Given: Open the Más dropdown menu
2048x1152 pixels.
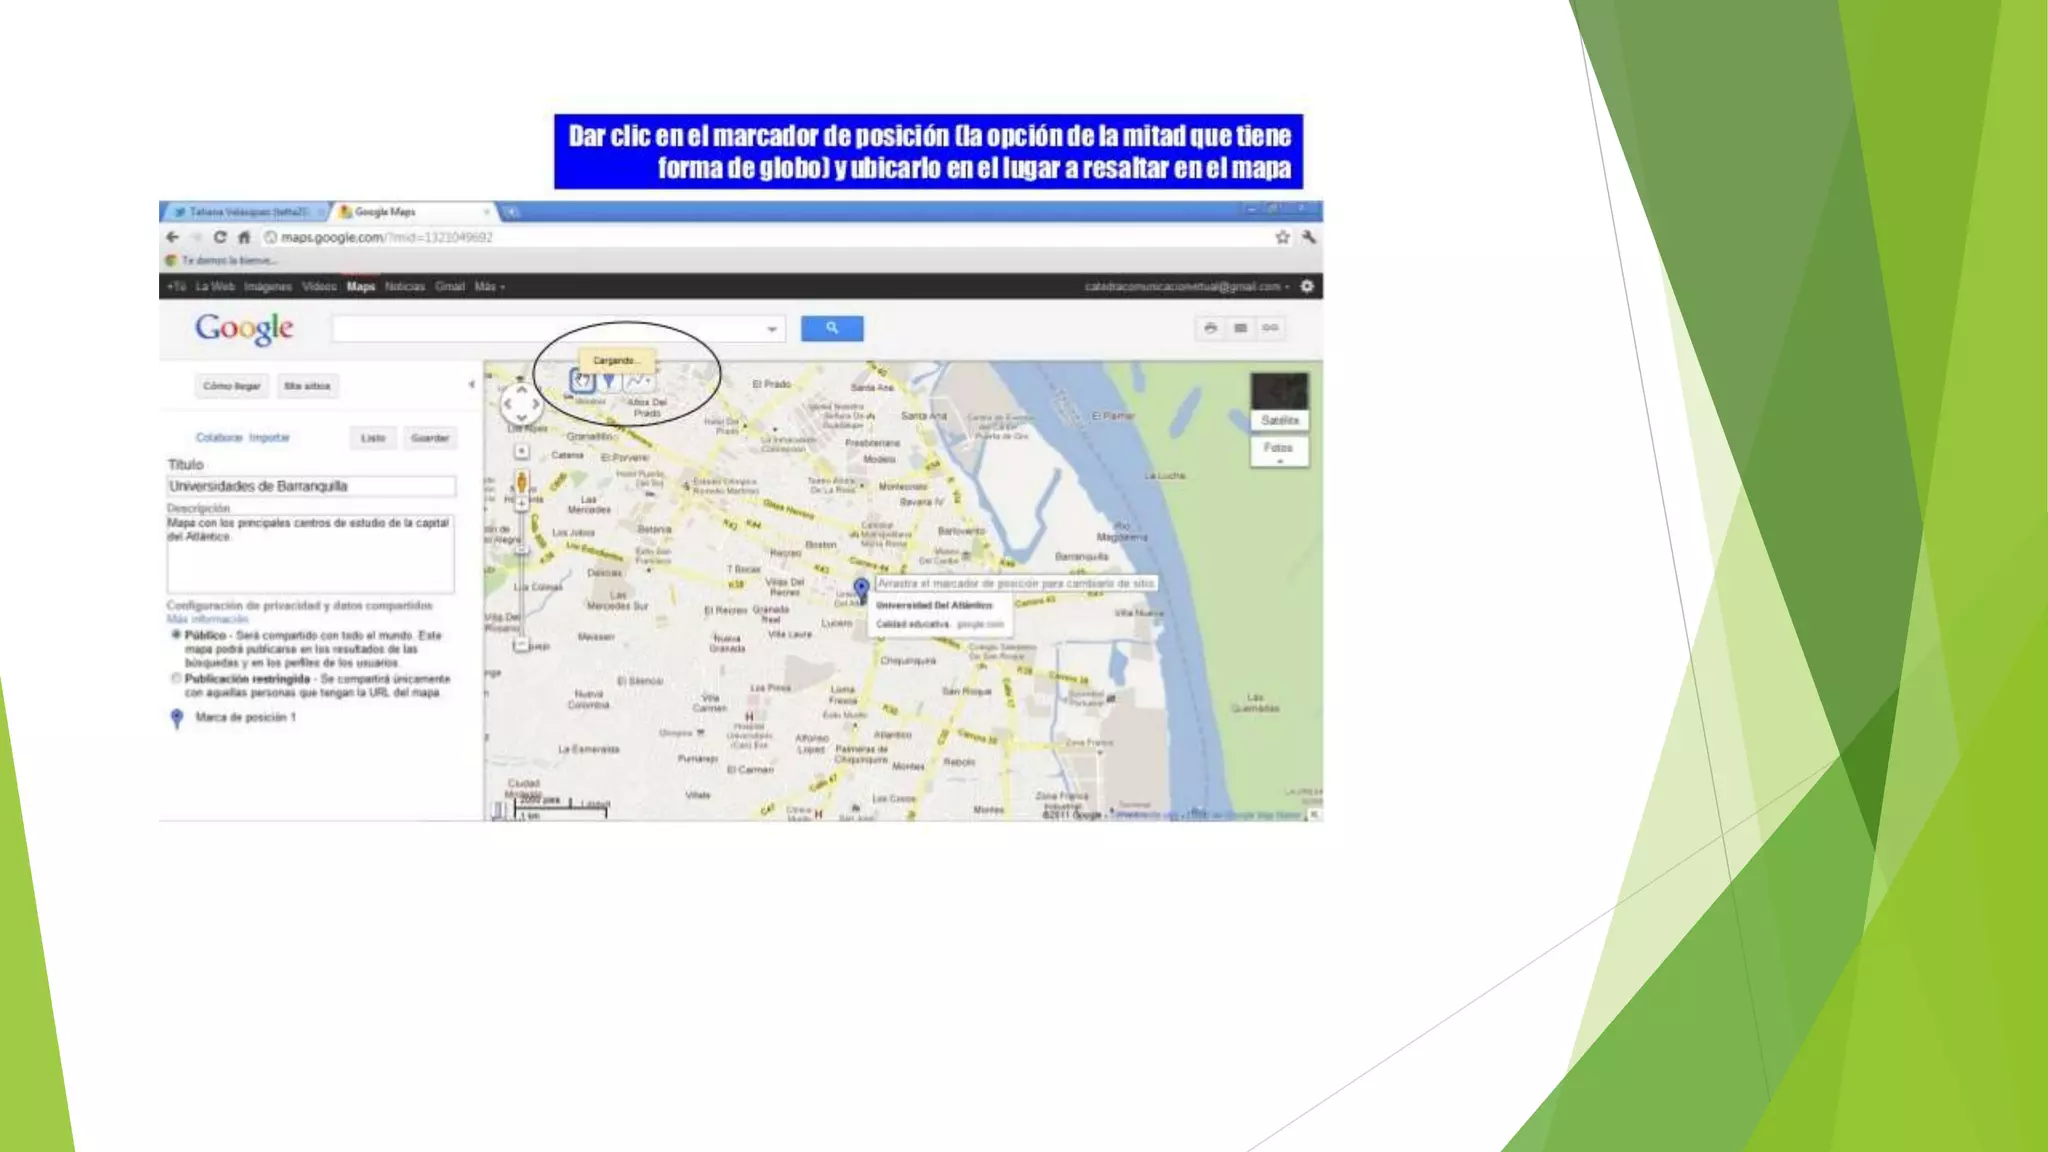Looking at the screenshot, I should coord(489,287).
